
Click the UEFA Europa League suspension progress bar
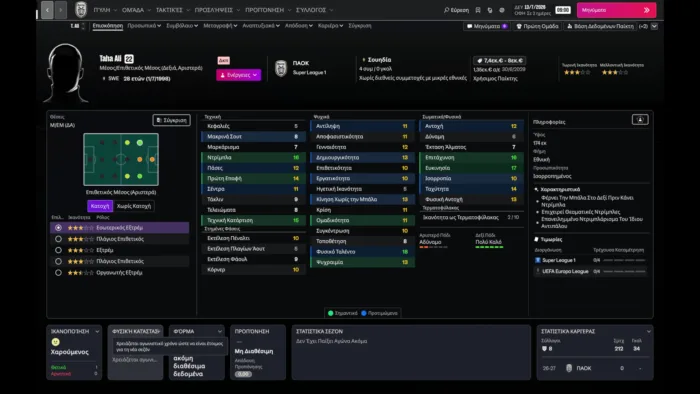click(x=624, y=271)
